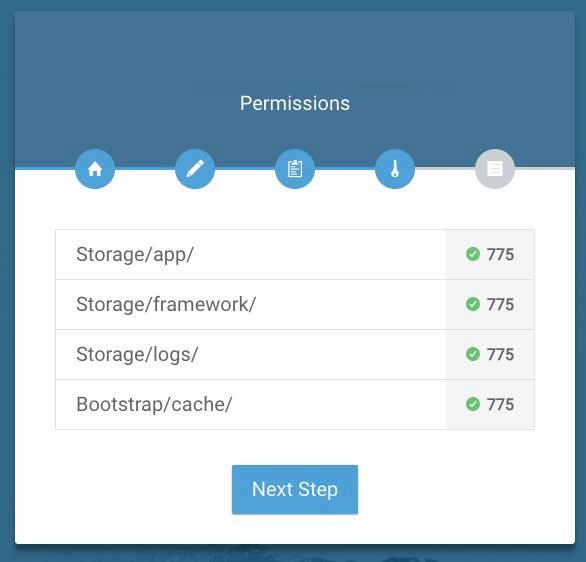Select the Bootstrap/cache/ row
Viewport: 586px width, 562px height.
coord(295,405)
